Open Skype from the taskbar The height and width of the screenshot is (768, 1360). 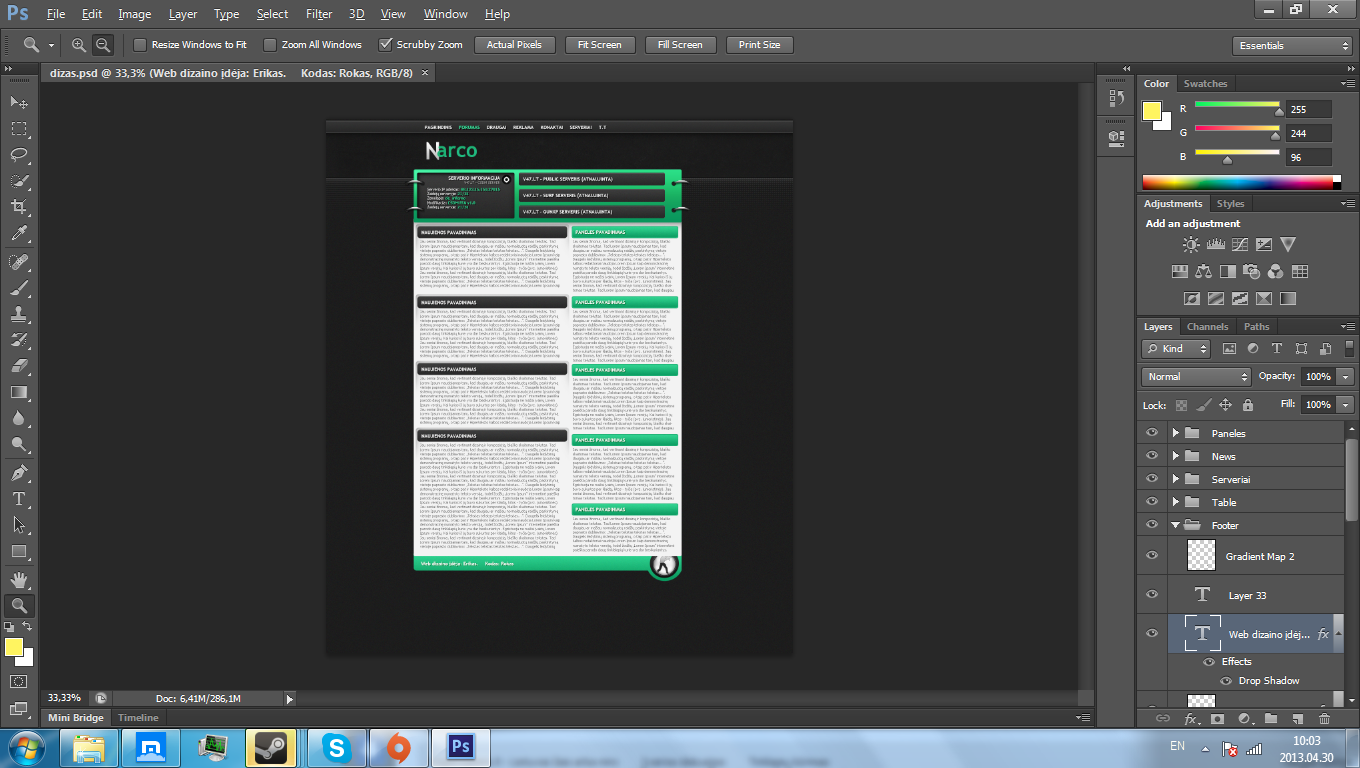[335, 747]
